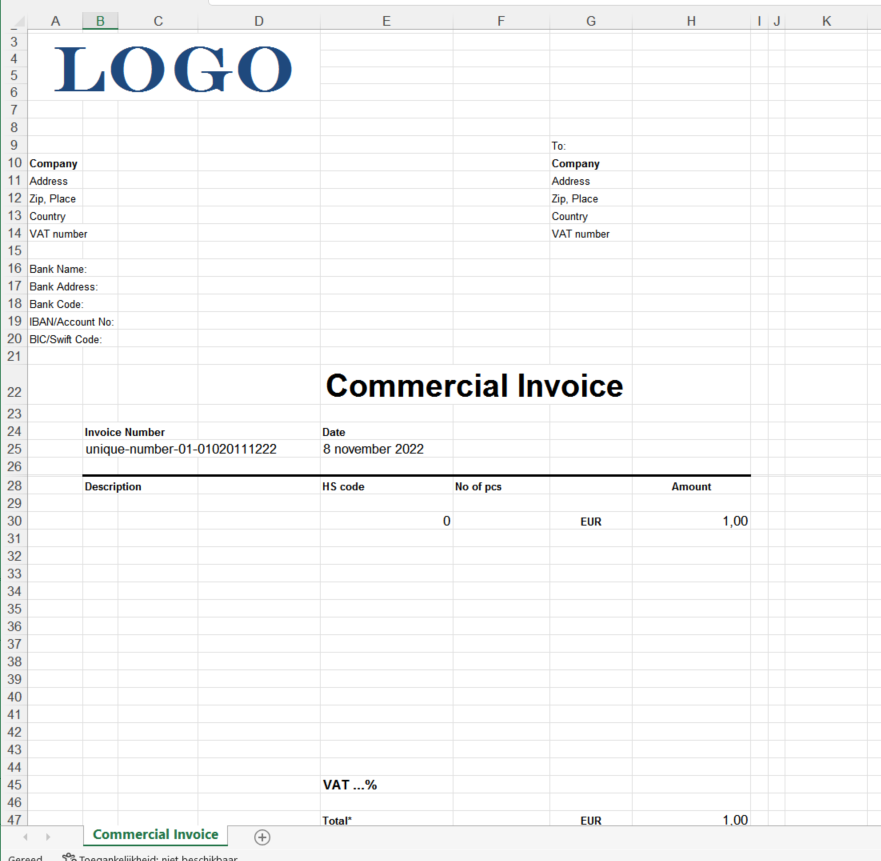Viewport: 881px width, 861px height.
Task: Click the previous sheet navigation arrow
Action: 22,837
